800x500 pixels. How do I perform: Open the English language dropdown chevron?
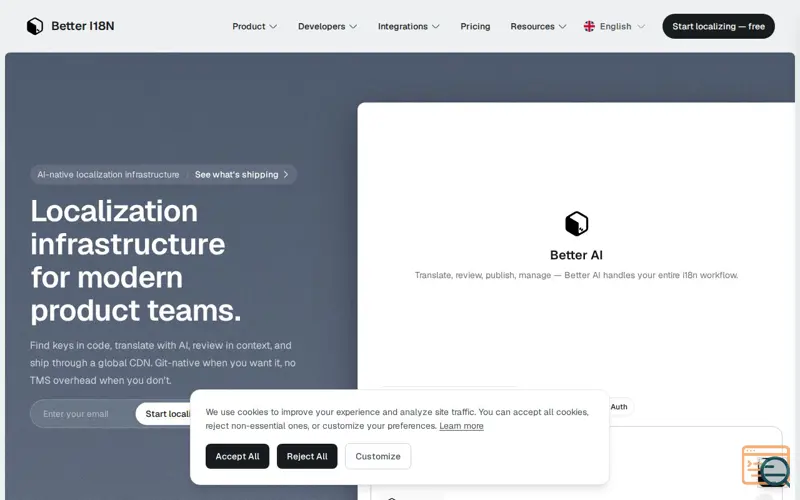tap(641, 27)
